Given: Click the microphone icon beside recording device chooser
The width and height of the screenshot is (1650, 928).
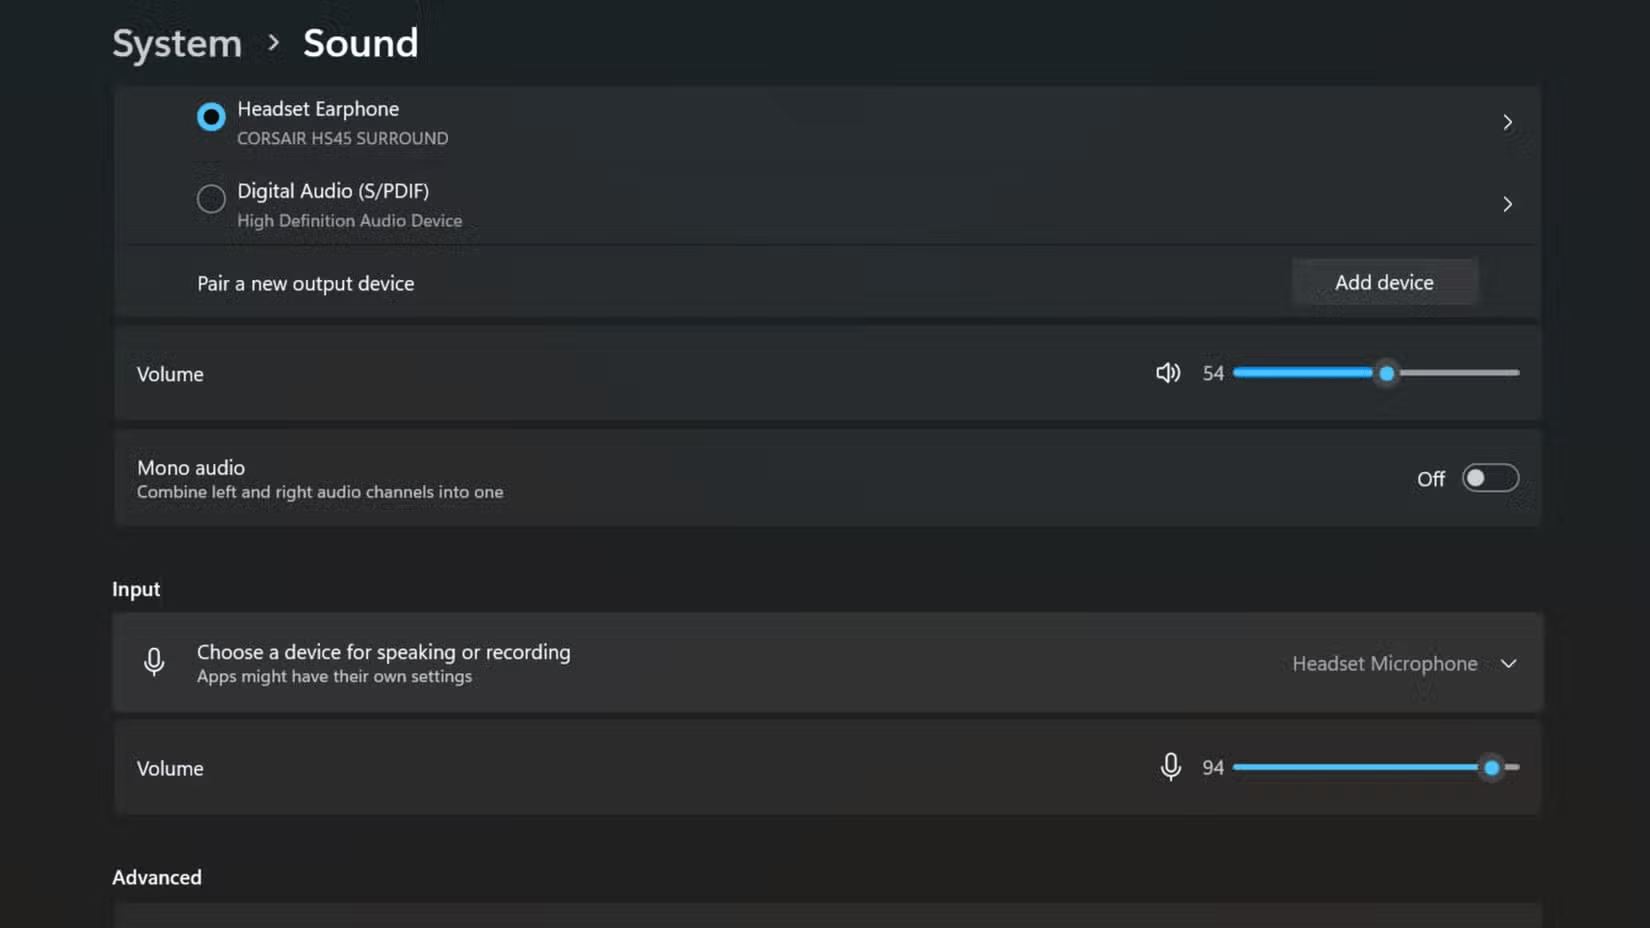Looking at the screenshot, I should coord(154,662).
